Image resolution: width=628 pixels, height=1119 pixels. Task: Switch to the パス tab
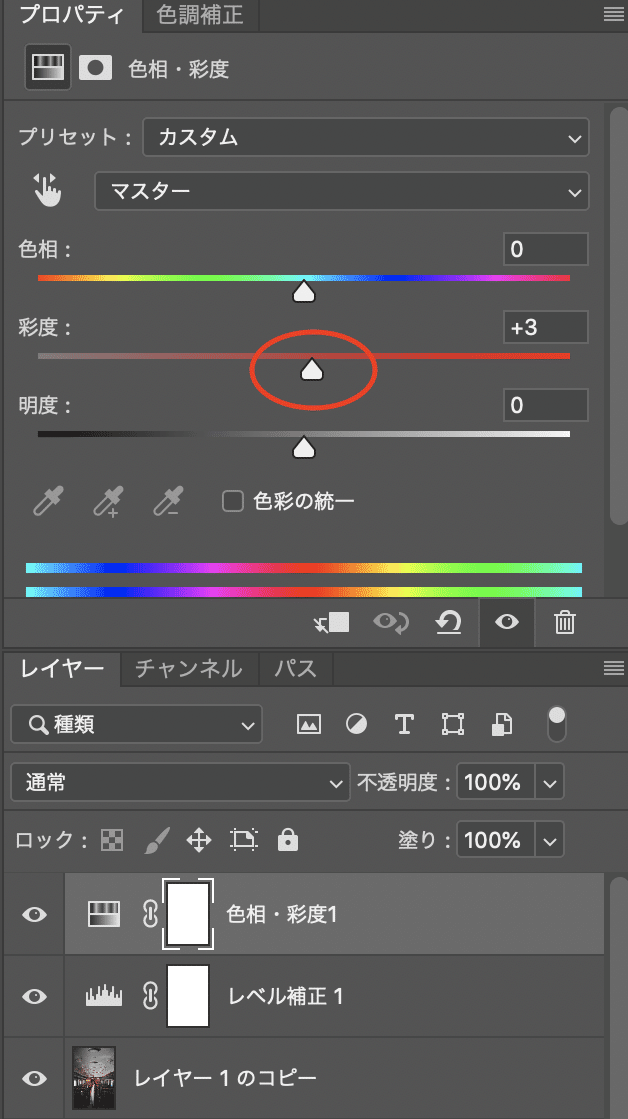(x=295, y=669)
